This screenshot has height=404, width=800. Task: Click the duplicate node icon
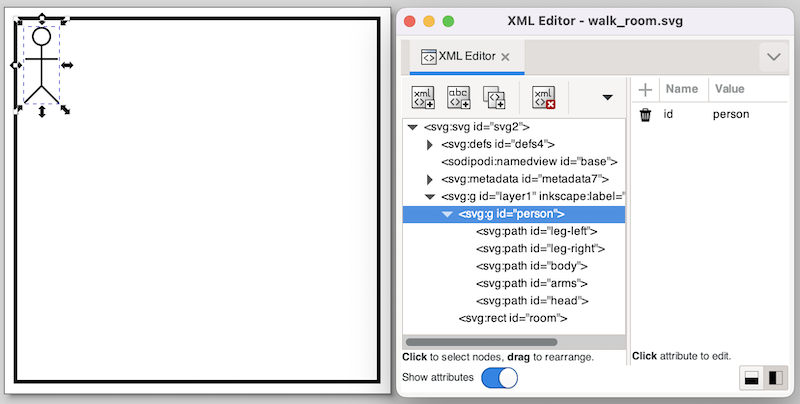click(x=493, y=97)
